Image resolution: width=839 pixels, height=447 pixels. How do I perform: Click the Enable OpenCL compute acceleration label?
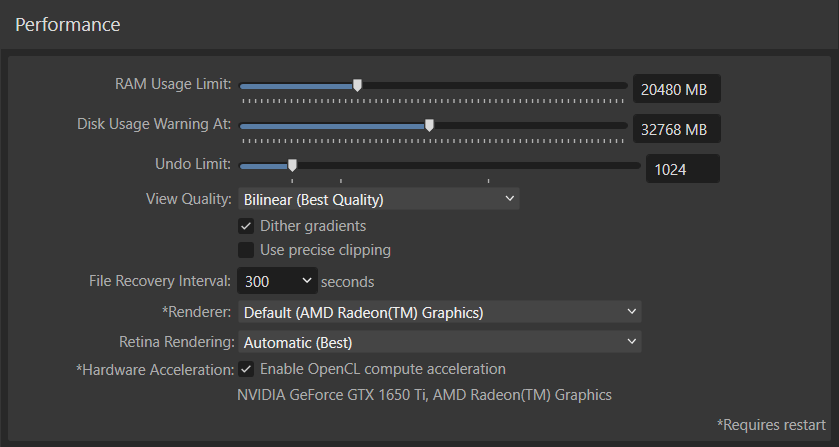coord(383,369)
